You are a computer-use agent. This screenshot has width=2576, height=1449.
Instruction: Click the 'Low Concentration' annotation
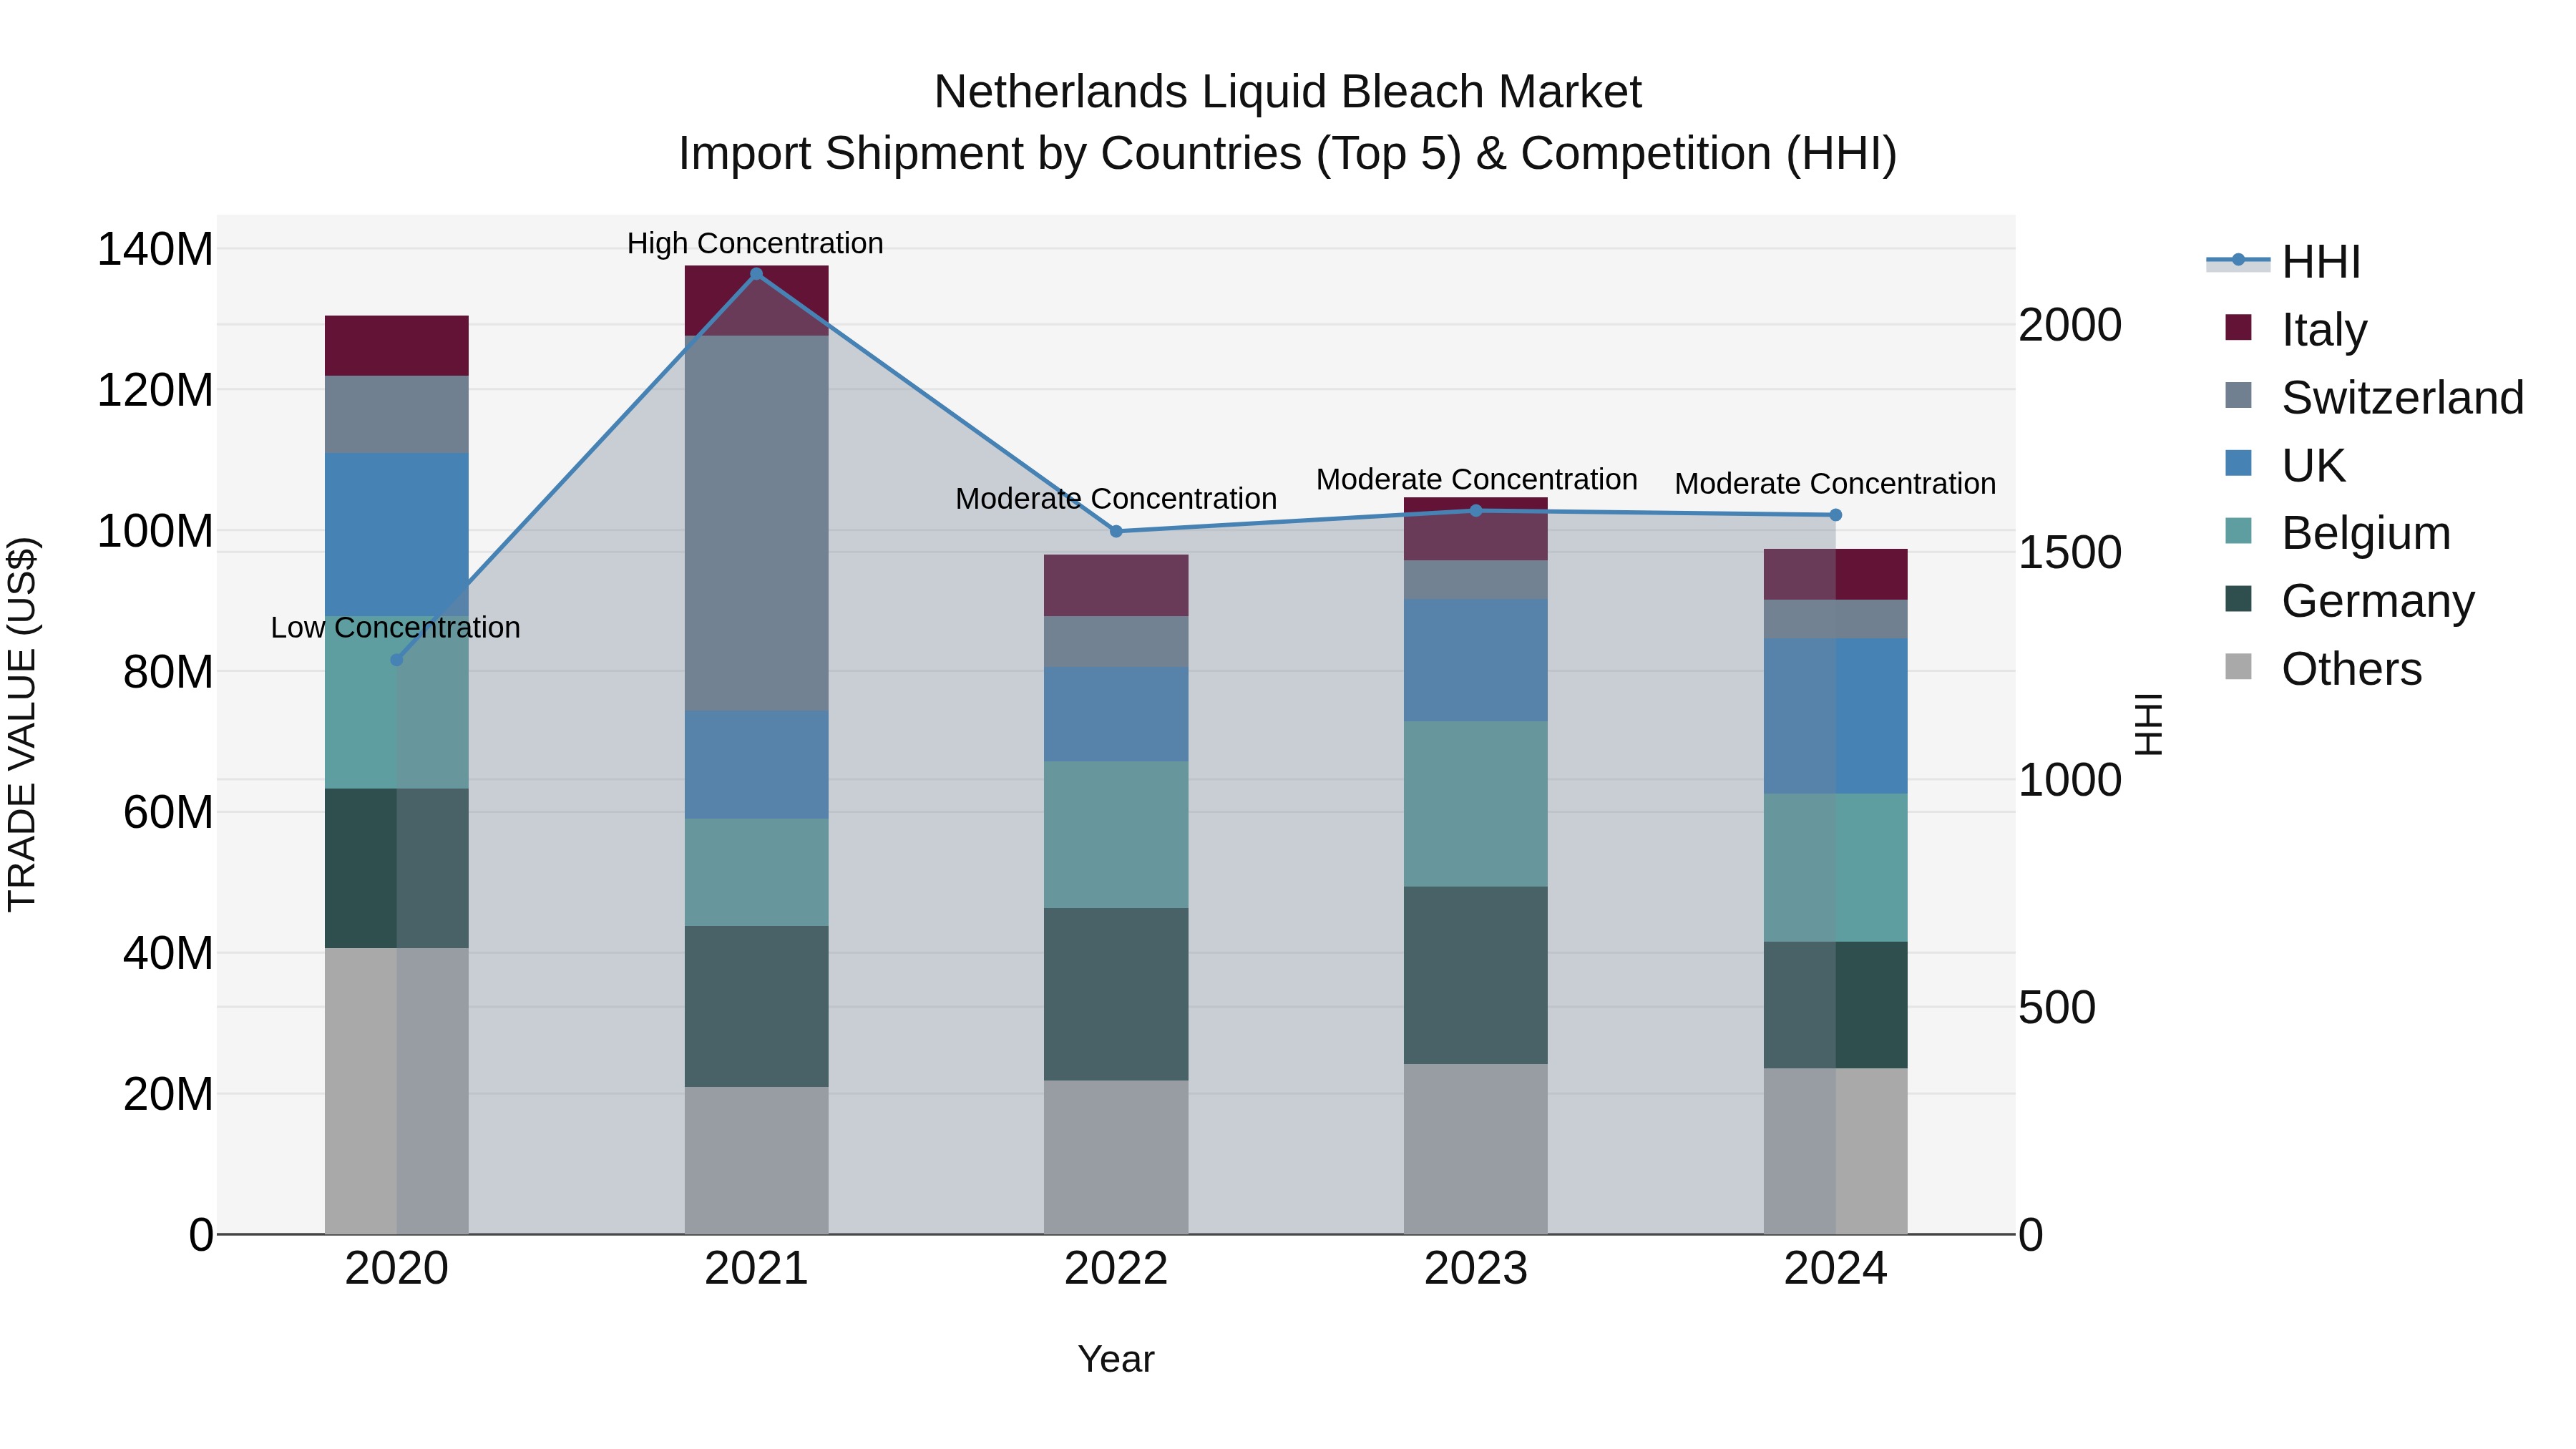point(395,628)
